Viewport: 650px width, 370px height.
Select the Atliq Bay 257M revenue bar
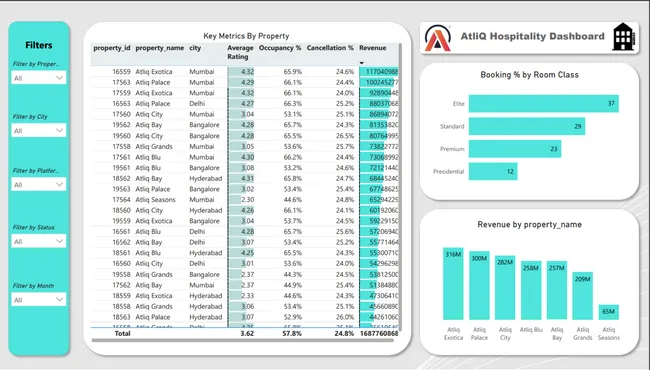[x=557, y=290]
